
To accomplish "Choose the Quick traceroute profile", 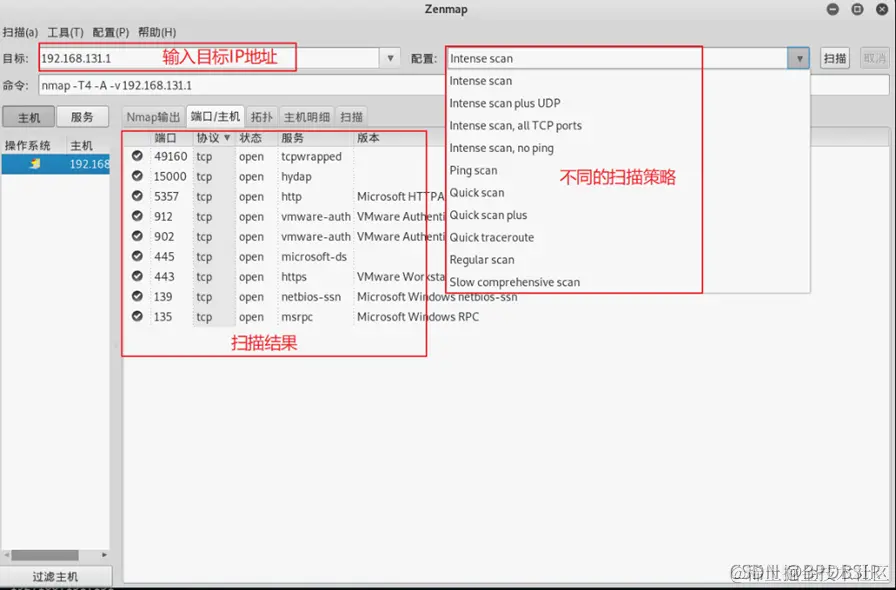I will pos(491,237).
